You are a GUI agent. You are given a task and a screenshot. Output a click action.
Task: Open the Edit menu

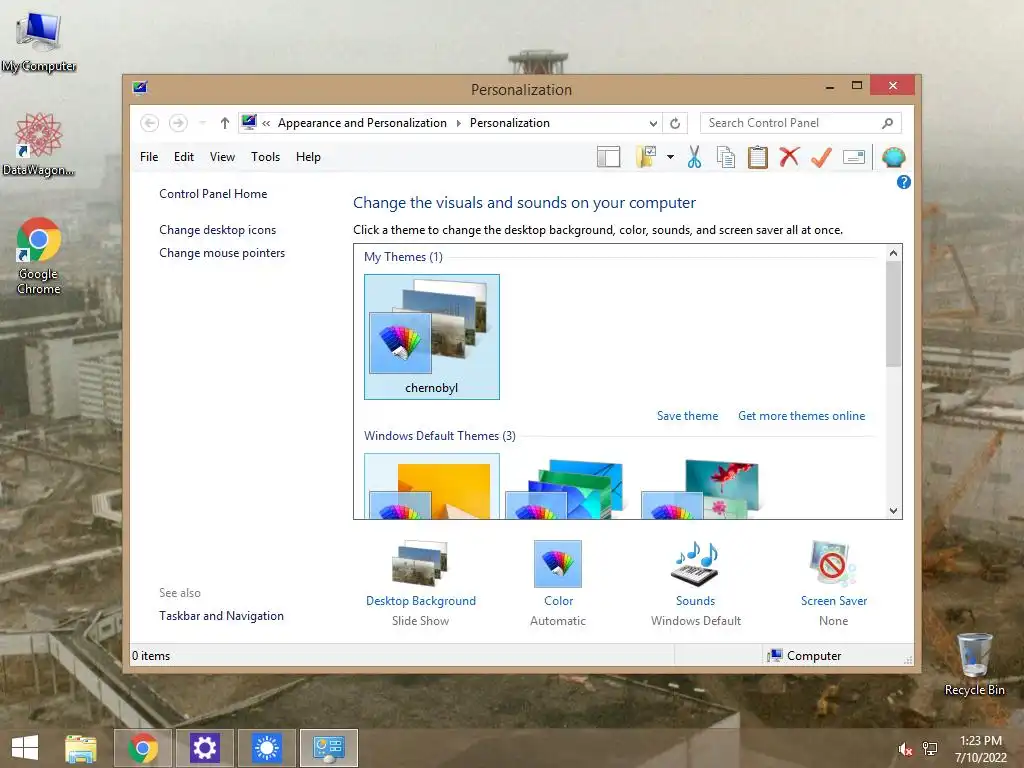[x=184, y=157]
